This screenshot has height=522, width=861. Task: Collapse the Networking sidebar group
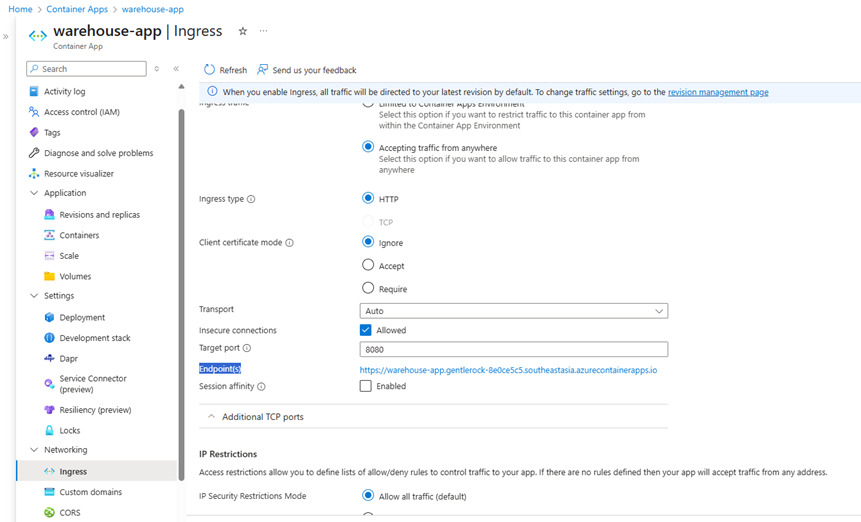(x=34, y=450)
